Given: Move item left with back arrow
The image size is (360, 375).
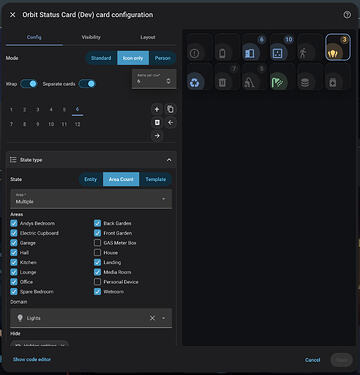Looking at the screenshot, I should (x=170, y=123).
